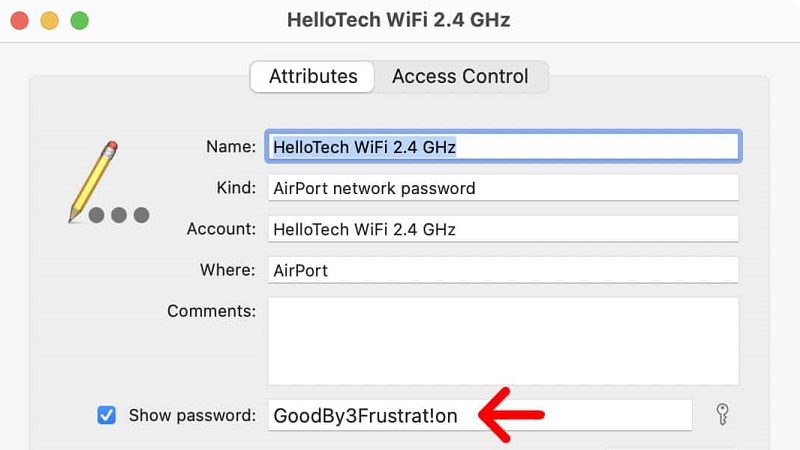800x450 pixels.
Task: Select the Kind field reading AirPort network password
Action: coord(503,188)
